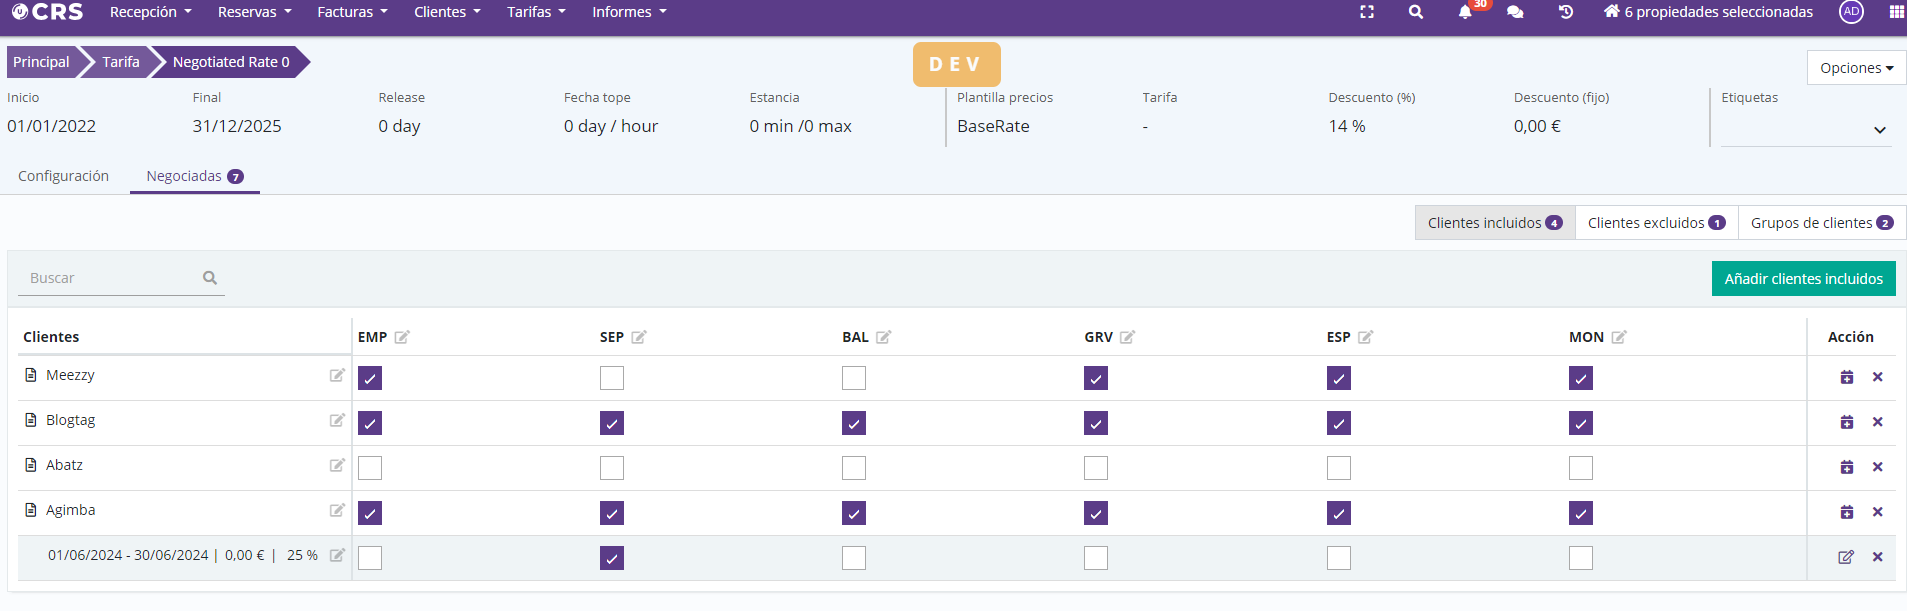Edit the EMP column header icon
The height and width of the screenshot is (611, 1907).
[x=402, y=337]
